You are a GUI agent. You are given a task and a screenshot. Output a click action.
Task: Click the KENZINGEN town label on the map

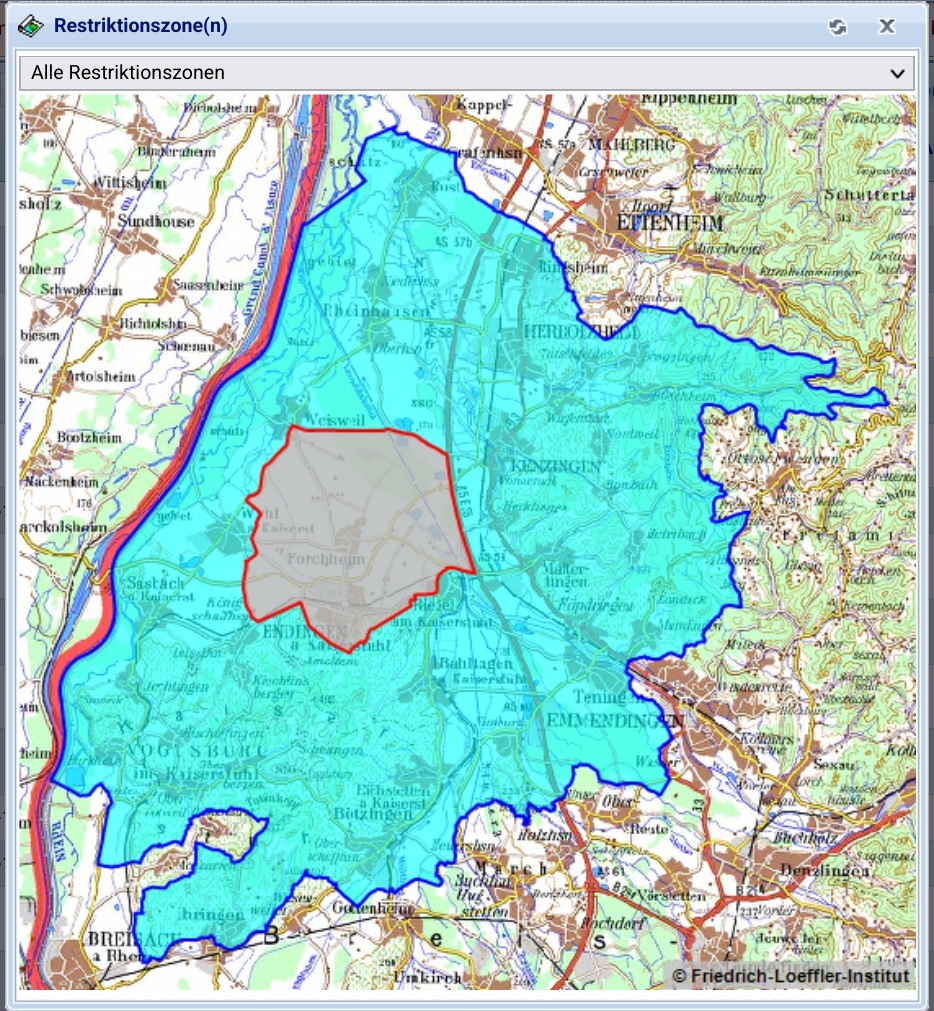click(x=557, y=466)
